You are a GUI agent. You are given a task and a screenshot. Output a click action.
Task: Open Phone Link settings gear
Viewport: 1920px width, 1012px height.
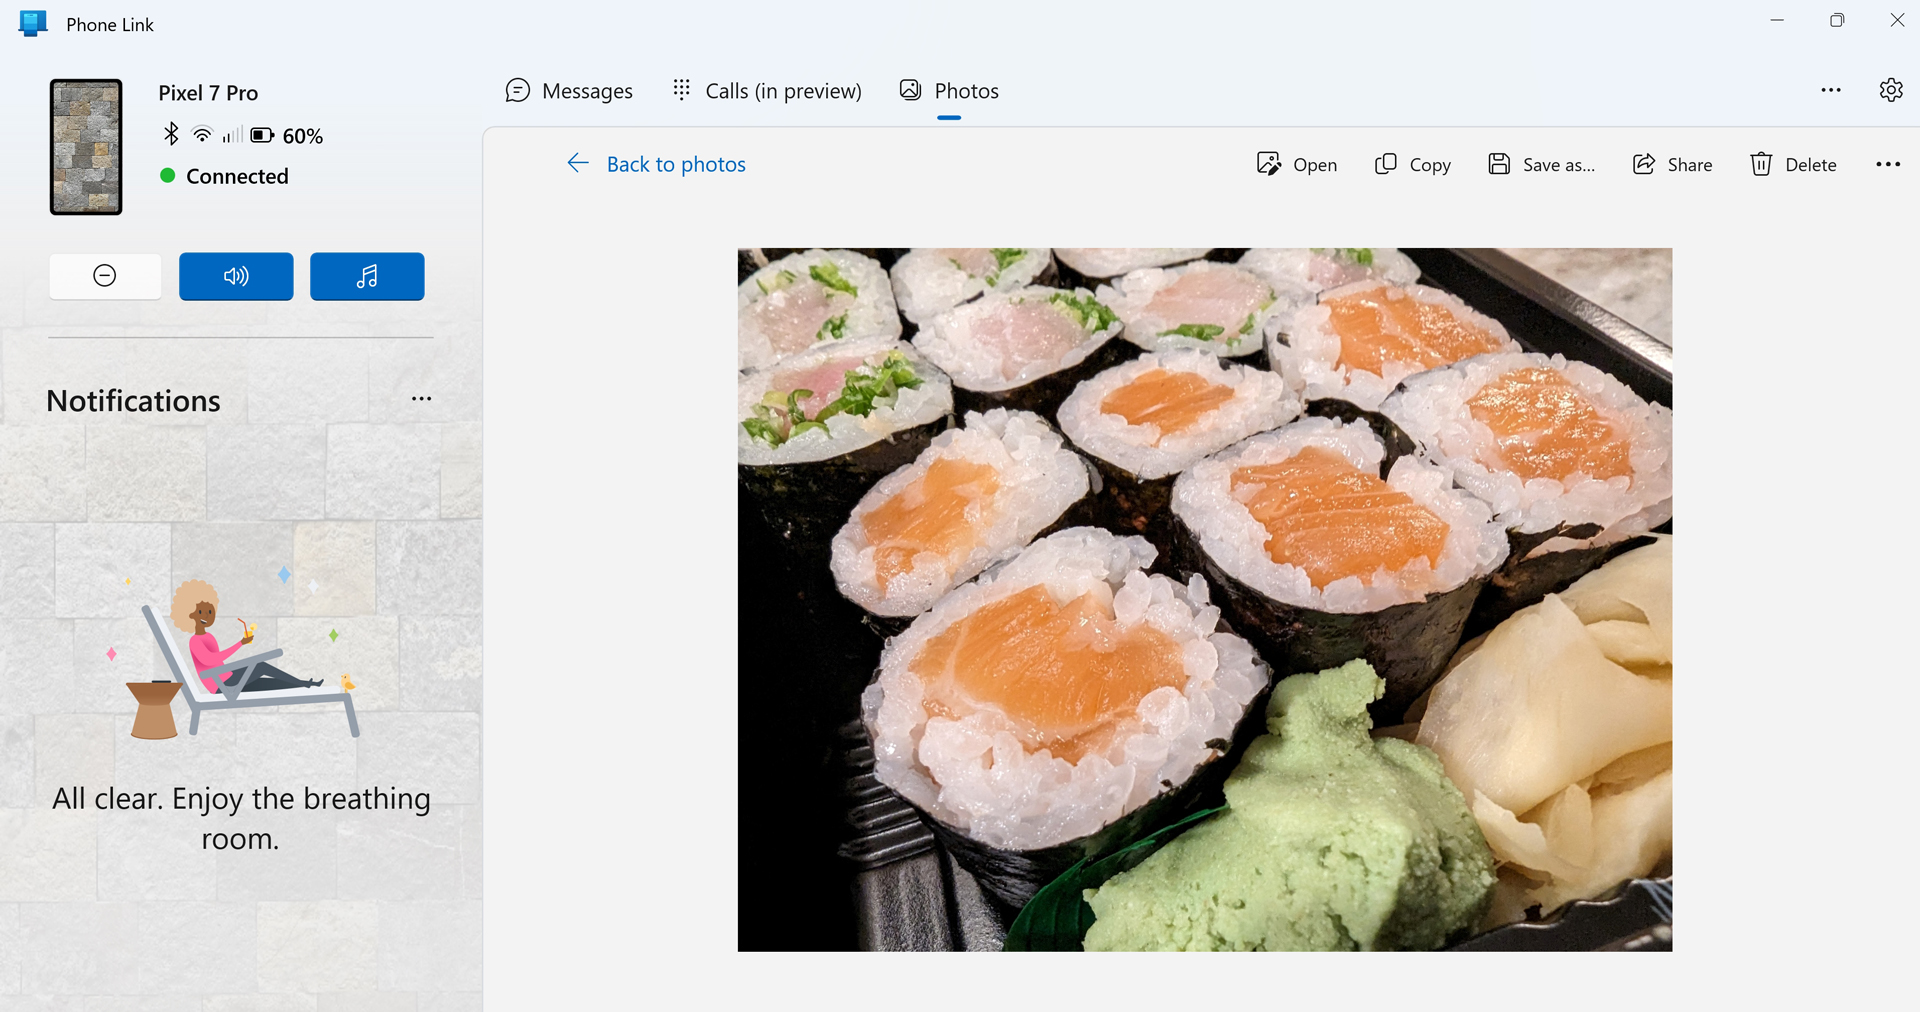point(1890,90)
